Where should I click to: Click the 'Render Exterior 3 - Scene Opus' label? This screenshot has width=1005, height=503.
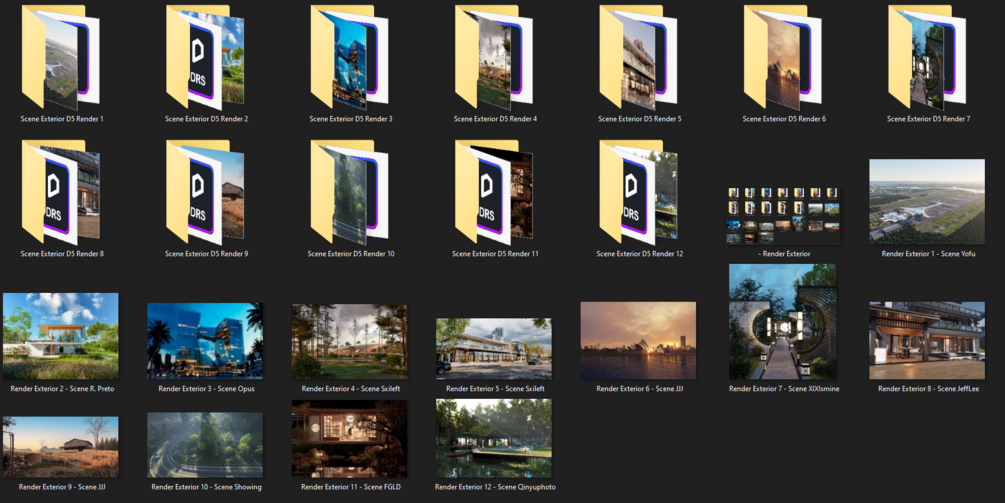point(206,389)
